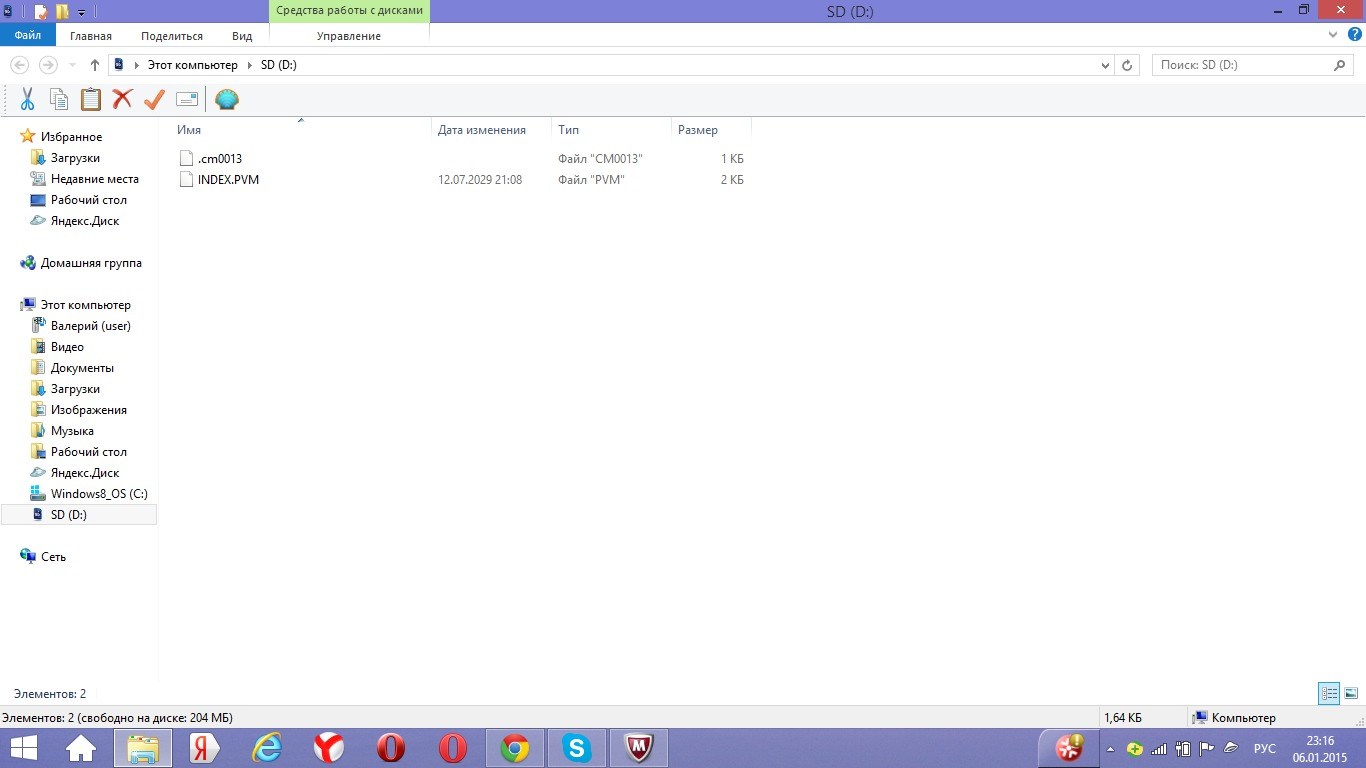The width and height of the screenshot is (1366, 768).
Task: Click the green plus tray icon
Action: [1134, 748]
